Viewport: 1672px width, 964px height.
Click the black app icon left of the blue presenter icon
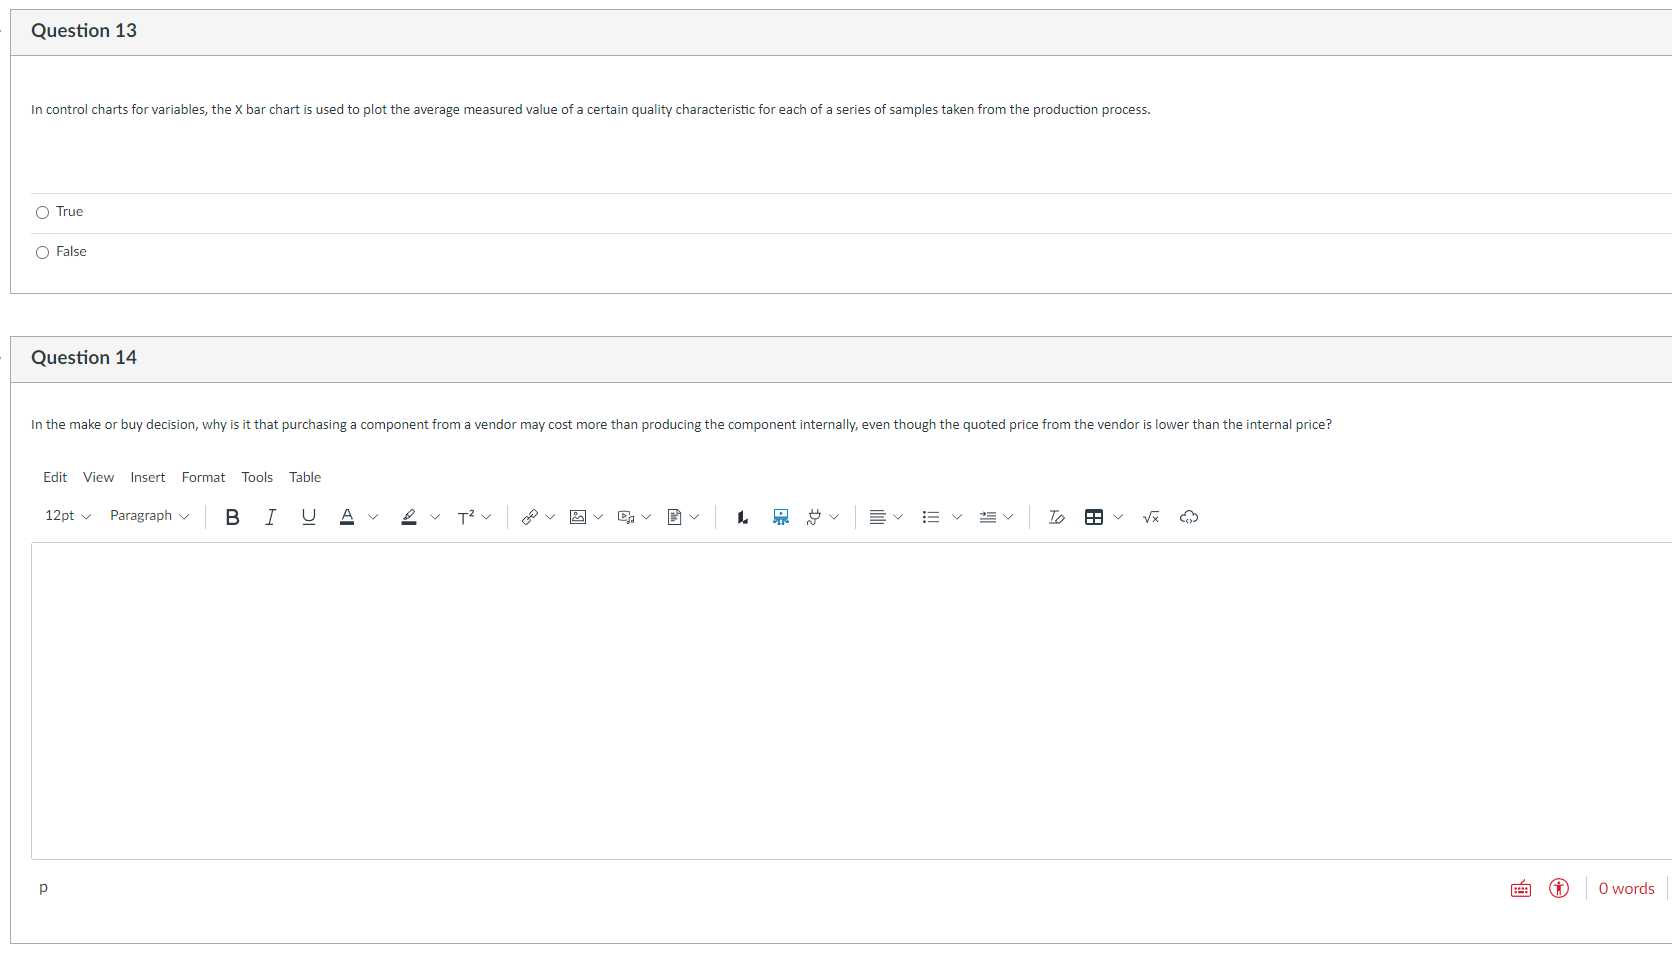[x=742, y=517]
